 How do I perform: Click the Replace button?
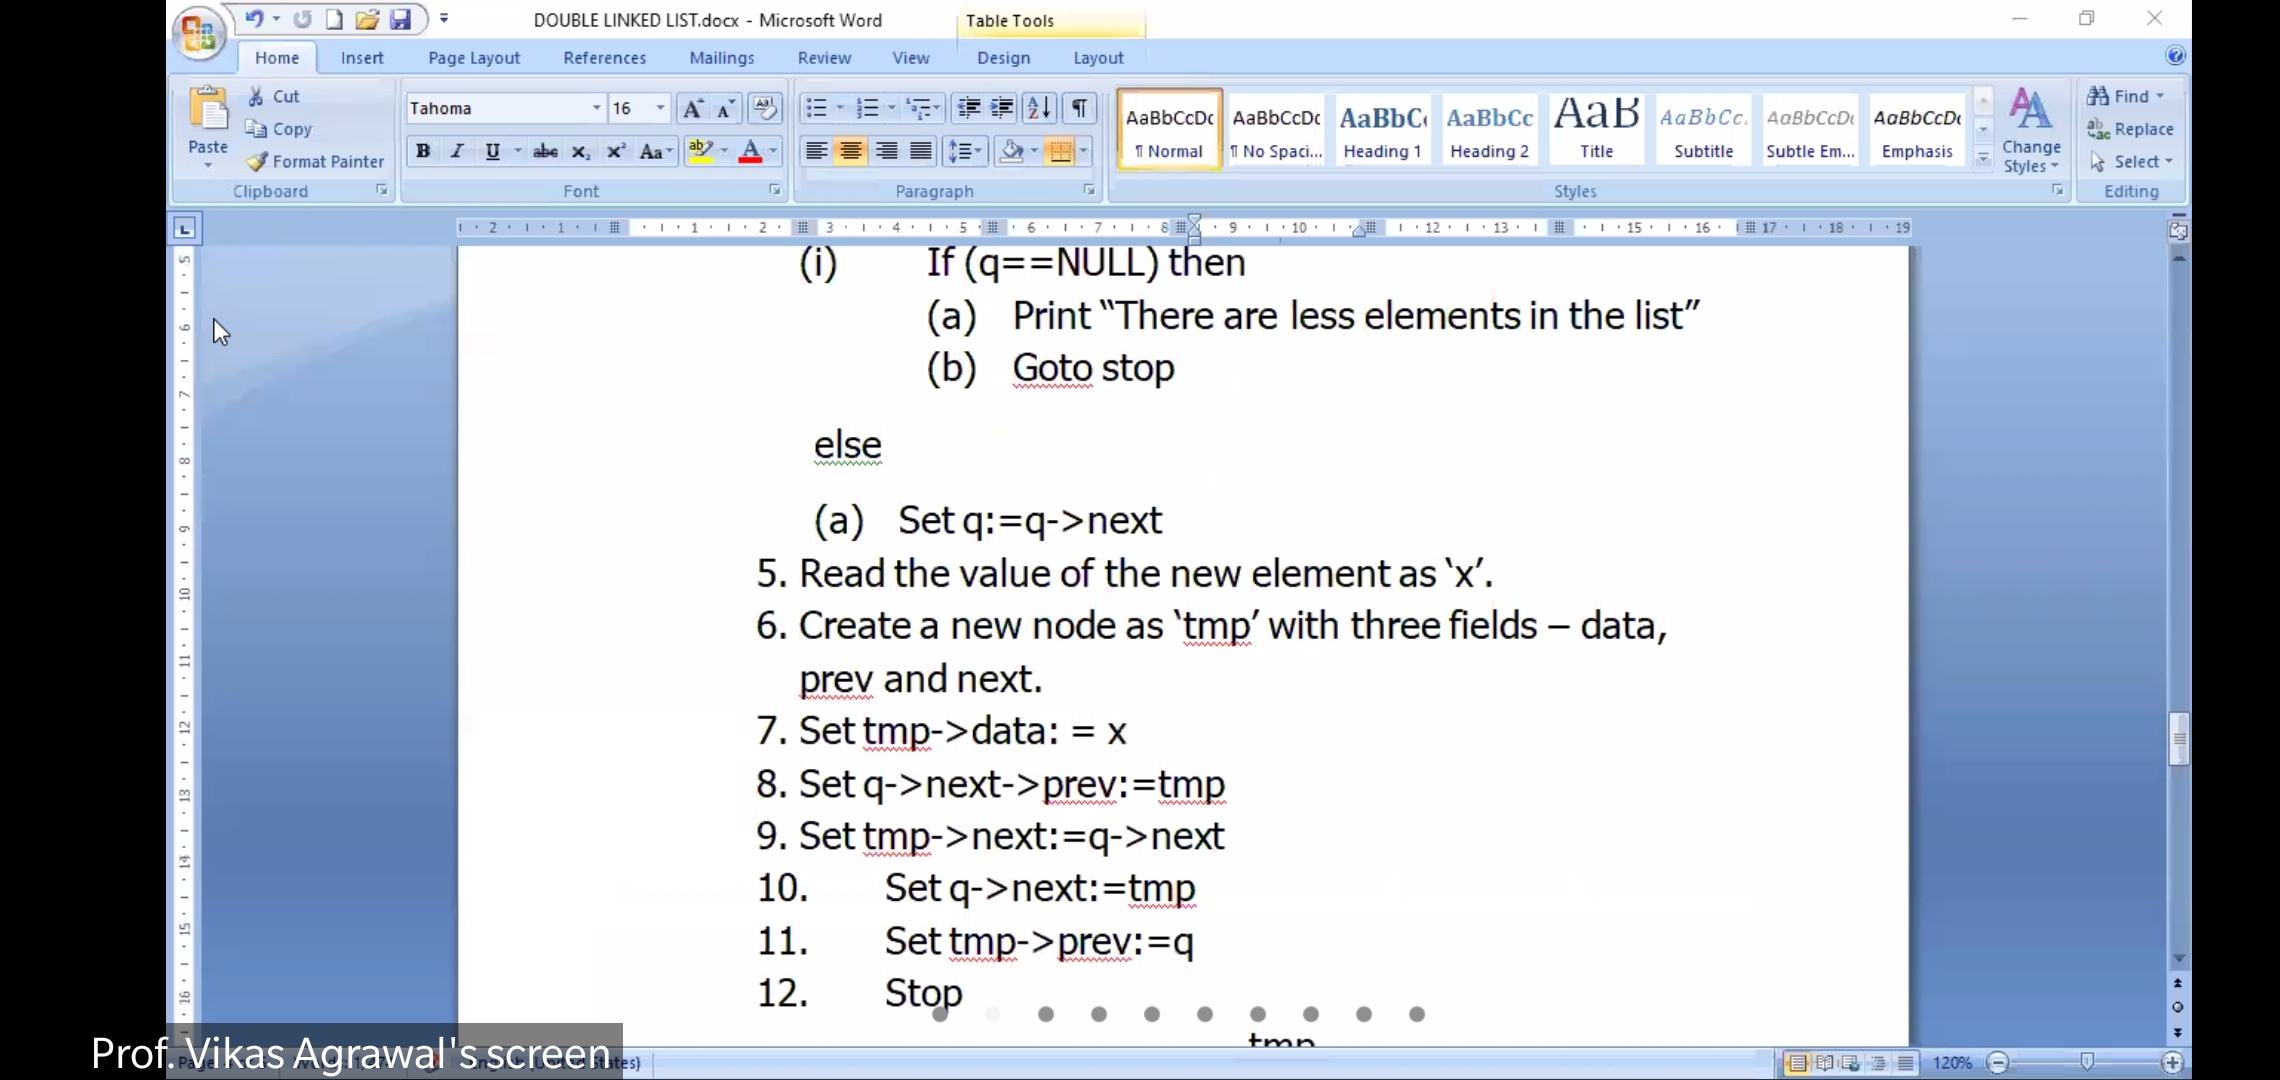[x=2131, y=129]
